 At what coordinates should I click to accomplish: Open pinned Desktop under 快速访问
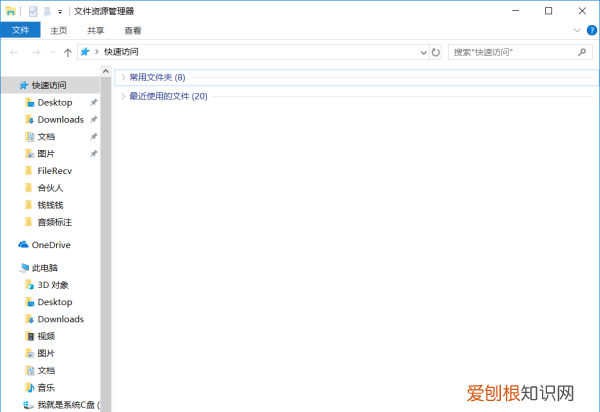55,103
